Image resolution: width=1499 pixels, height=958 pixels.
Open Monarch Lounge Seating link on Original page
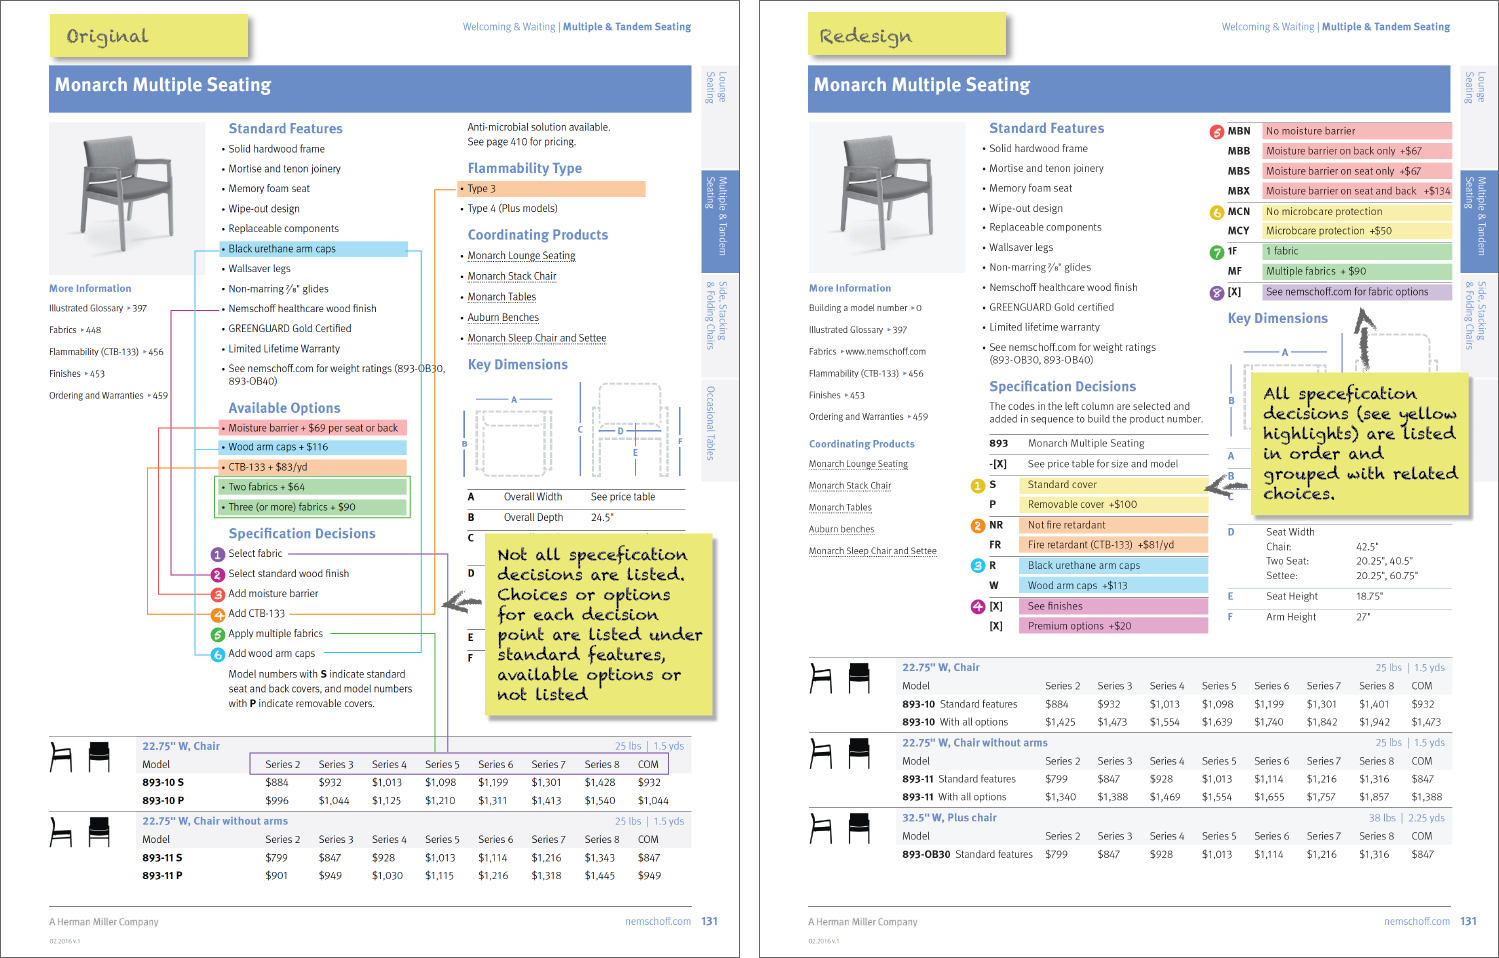point(521,256)
